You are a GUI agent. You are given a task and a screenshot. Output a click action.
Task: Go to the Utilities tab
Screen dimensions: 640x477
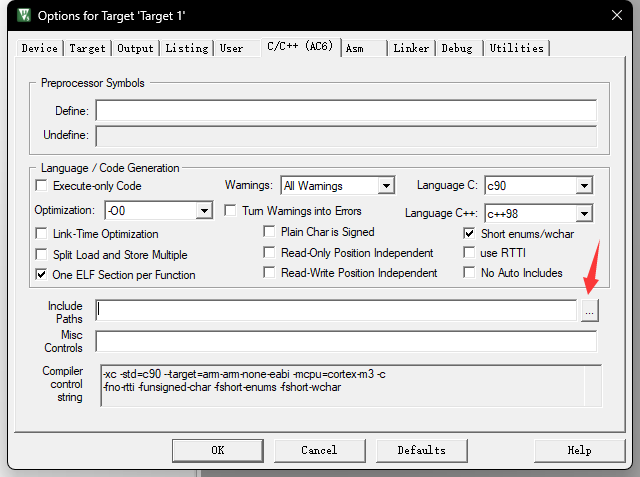(517, 48)
